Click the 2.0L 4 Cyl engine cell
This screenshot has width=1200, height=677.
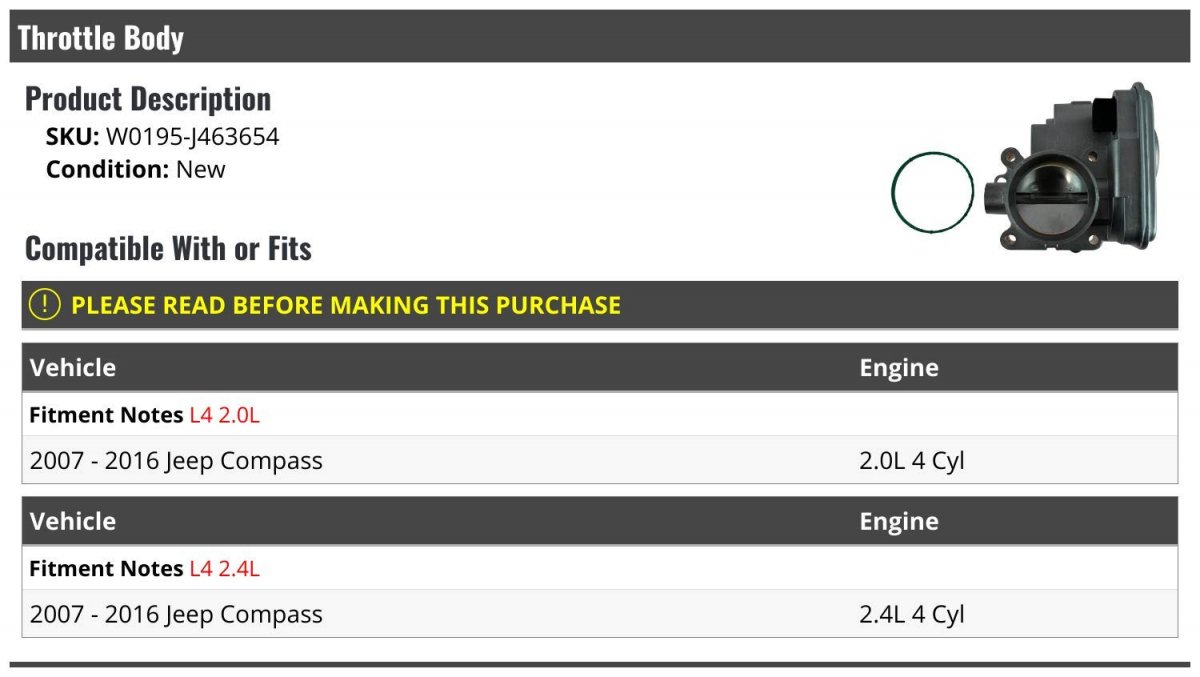coord(912,461)
